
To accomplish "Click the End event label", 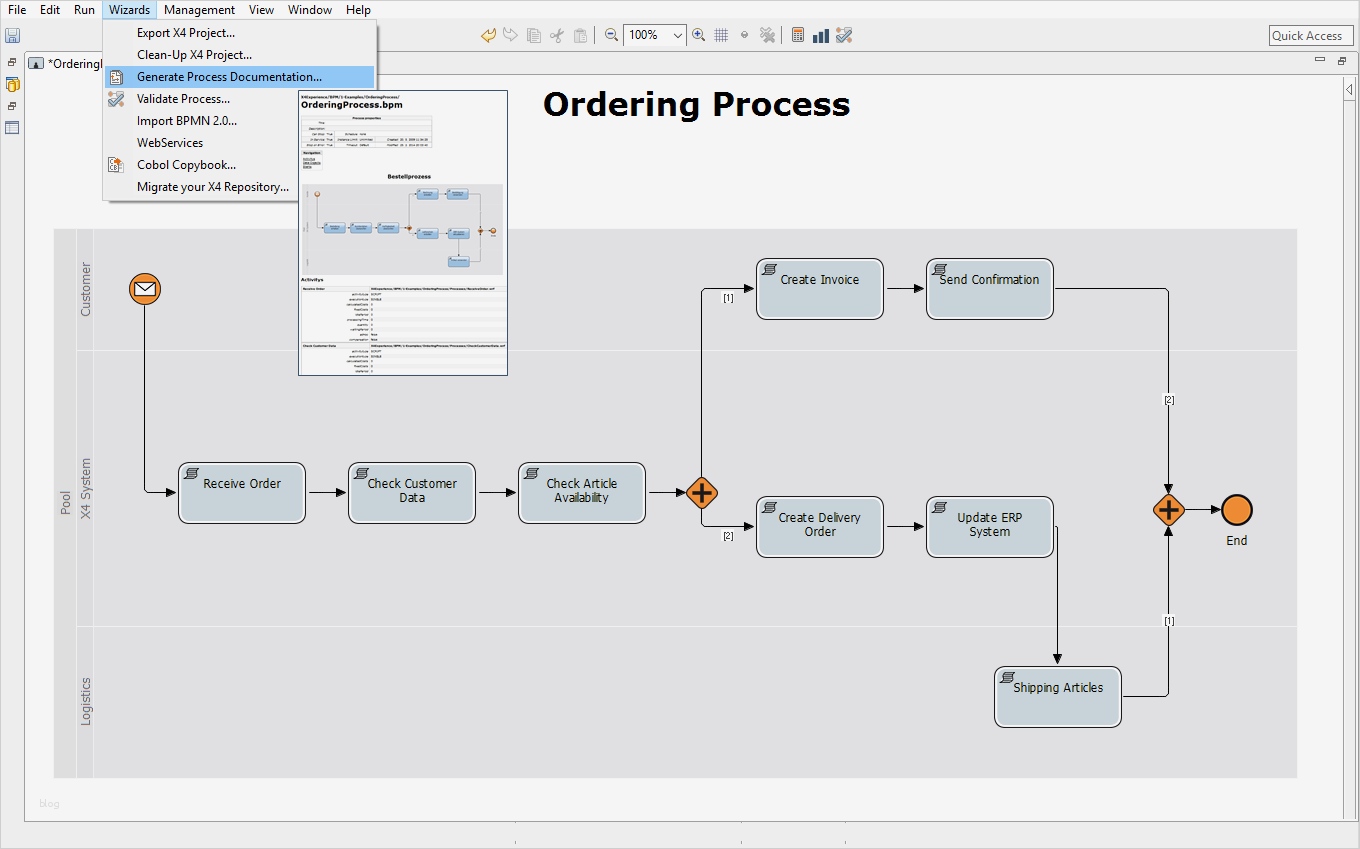I will (x=1237, y=541).
